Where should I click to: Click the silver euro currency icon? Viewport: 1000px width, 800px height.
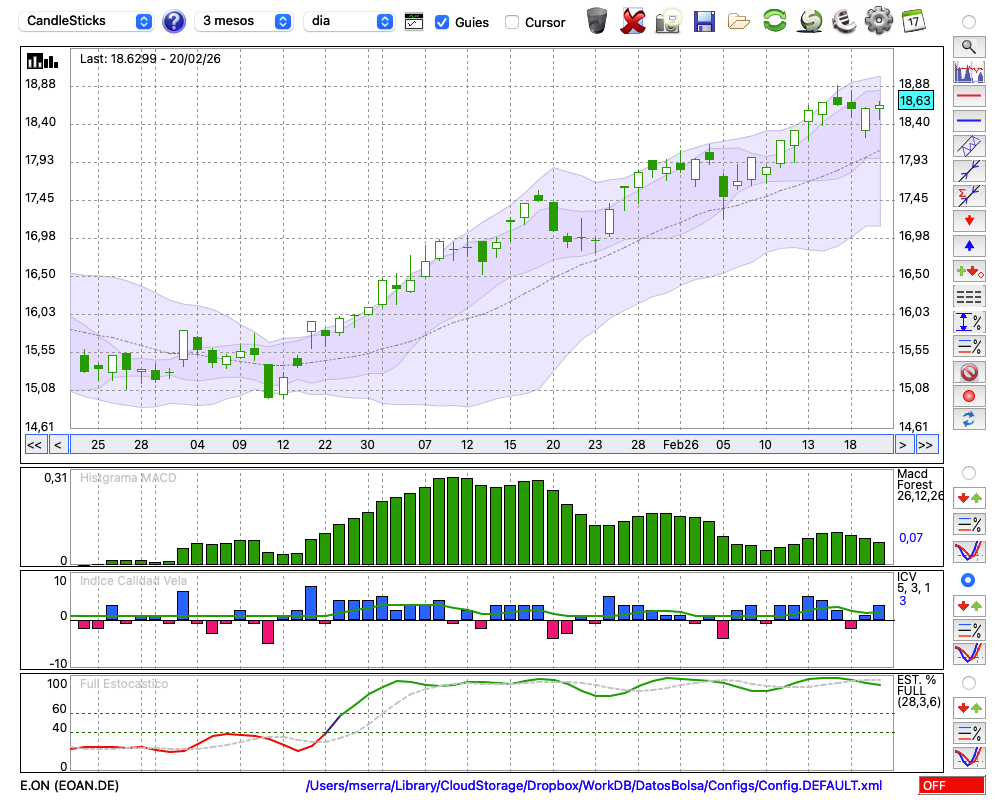[x=844, y=21]
